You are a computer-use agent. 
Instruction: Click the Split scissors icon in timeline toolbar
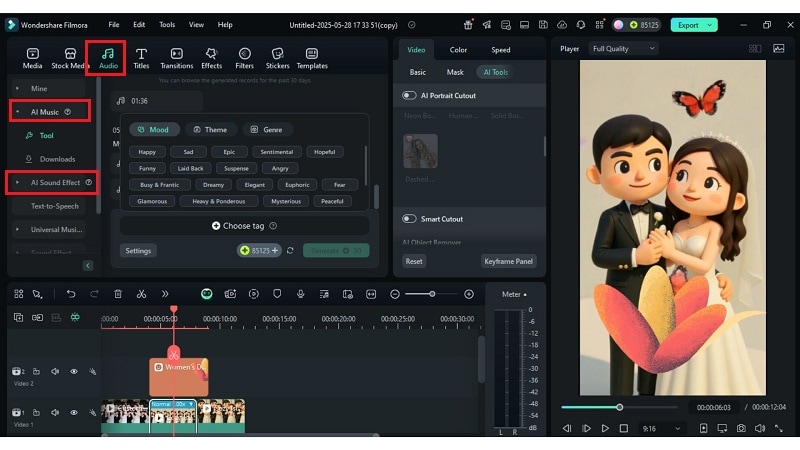point(141,294)
